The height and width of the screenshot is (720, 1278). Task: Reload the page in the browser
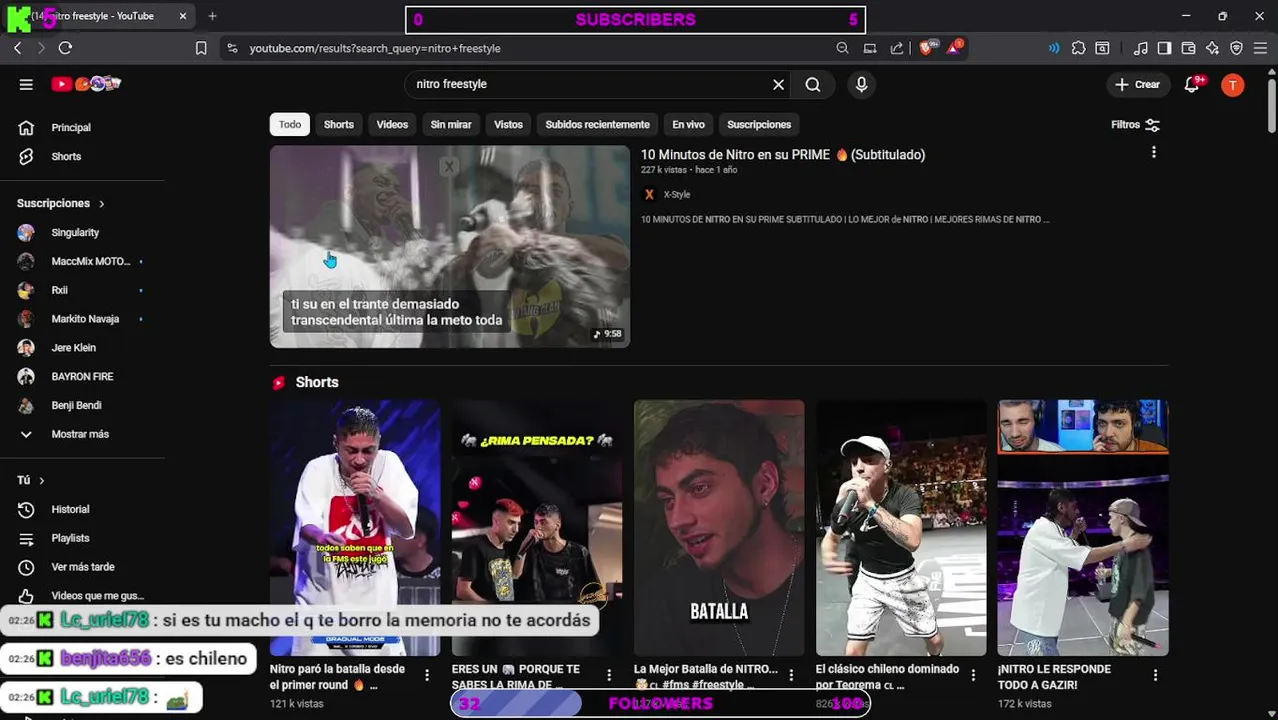65,48
